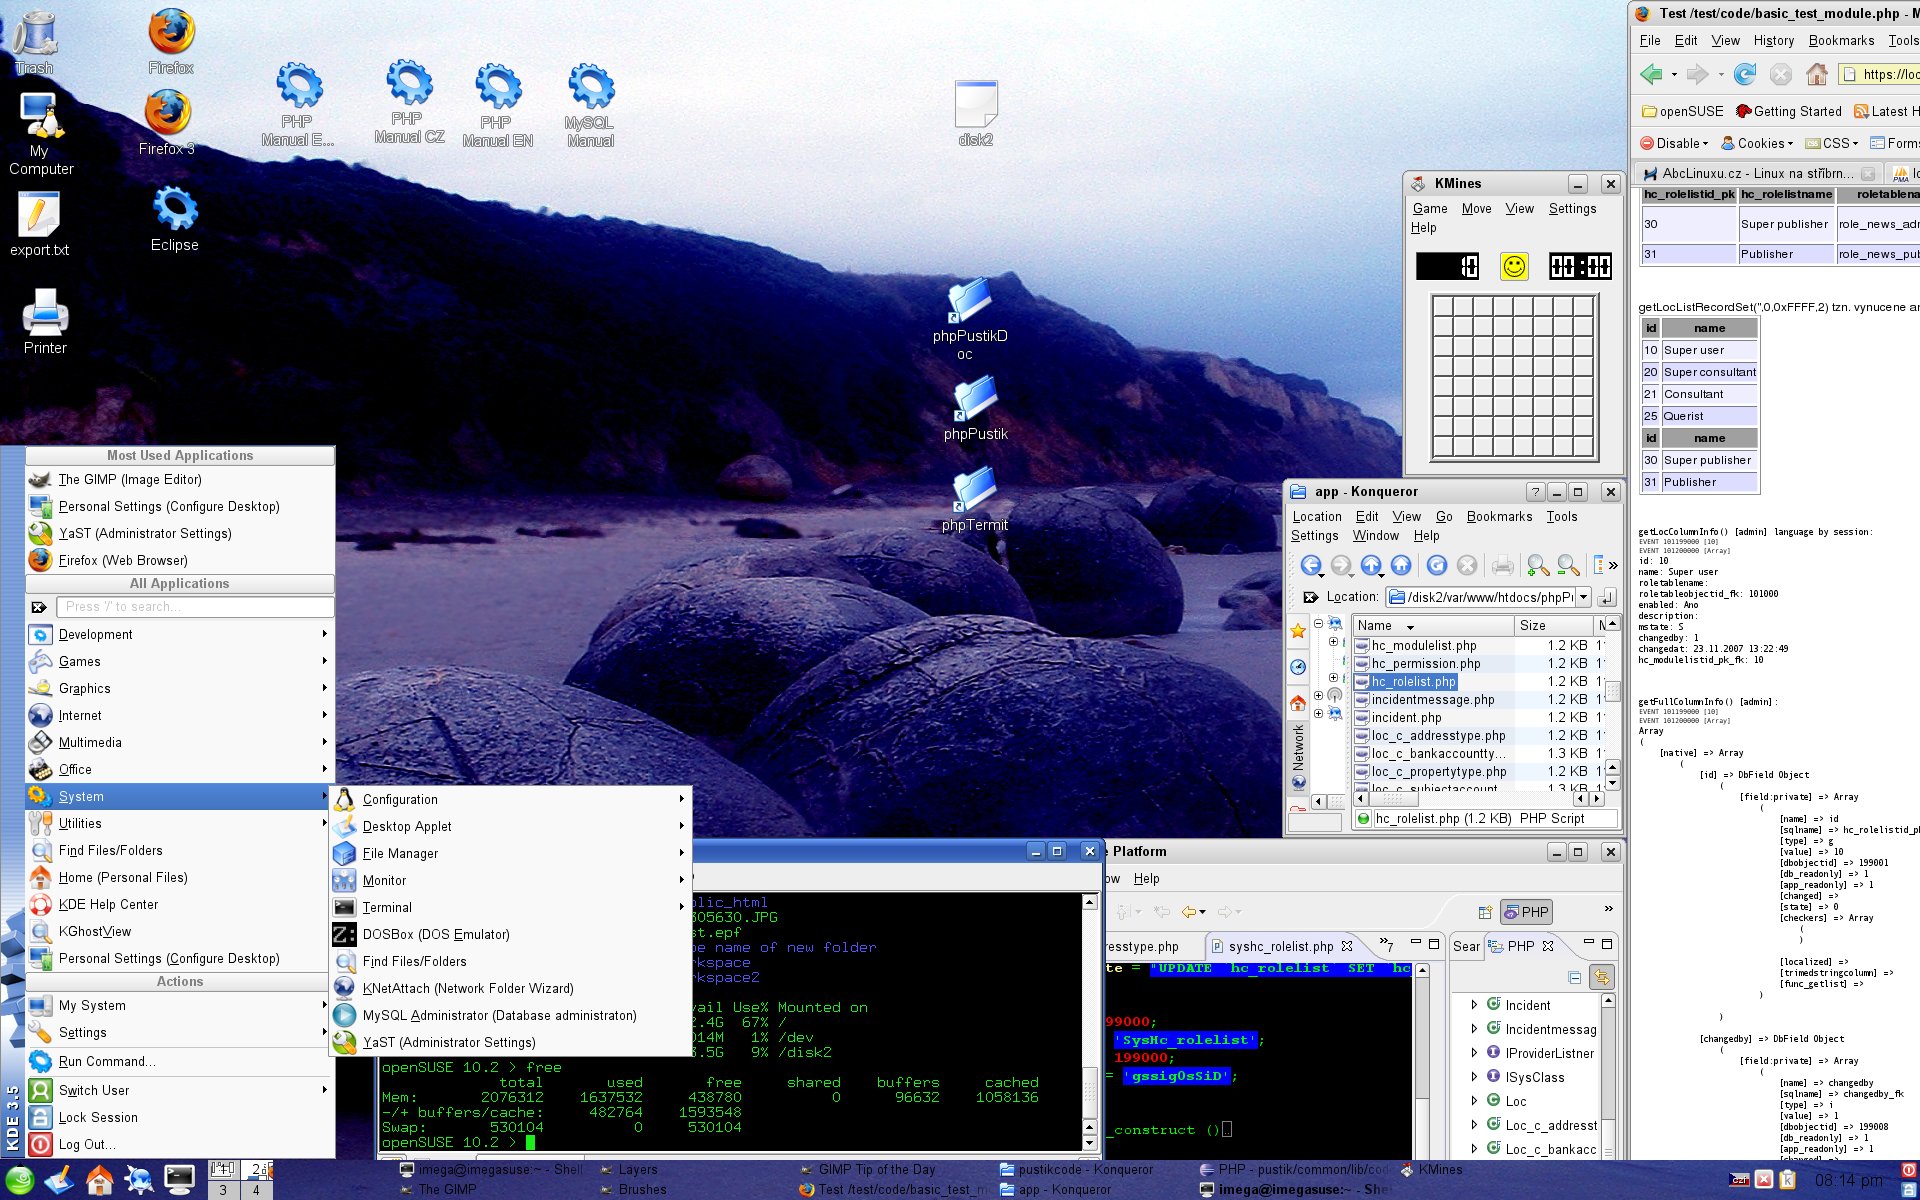
Task: Click Konqueror's Back navigation arrow
Action: pyautogui.click(x=1311, y=566)
